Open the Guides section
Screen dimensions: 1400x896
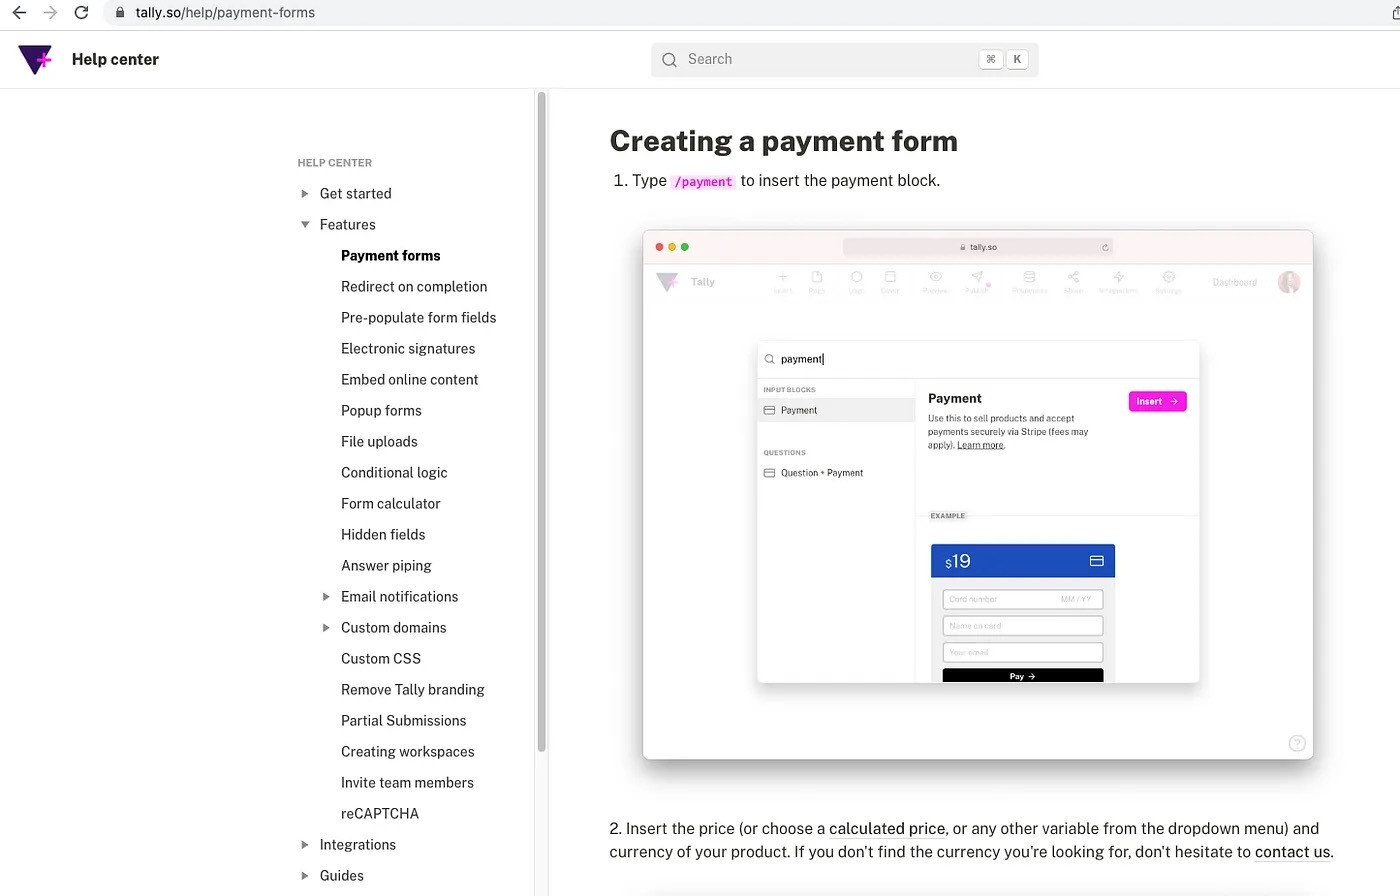341,876
